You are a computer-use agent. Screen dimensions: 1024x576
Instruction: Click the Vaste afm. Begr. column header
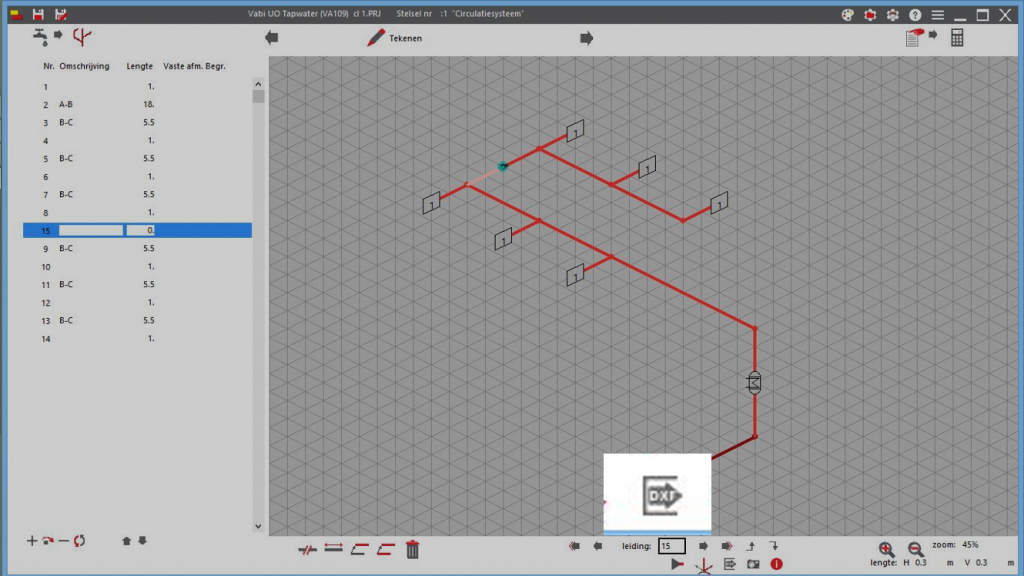point(194,66)
